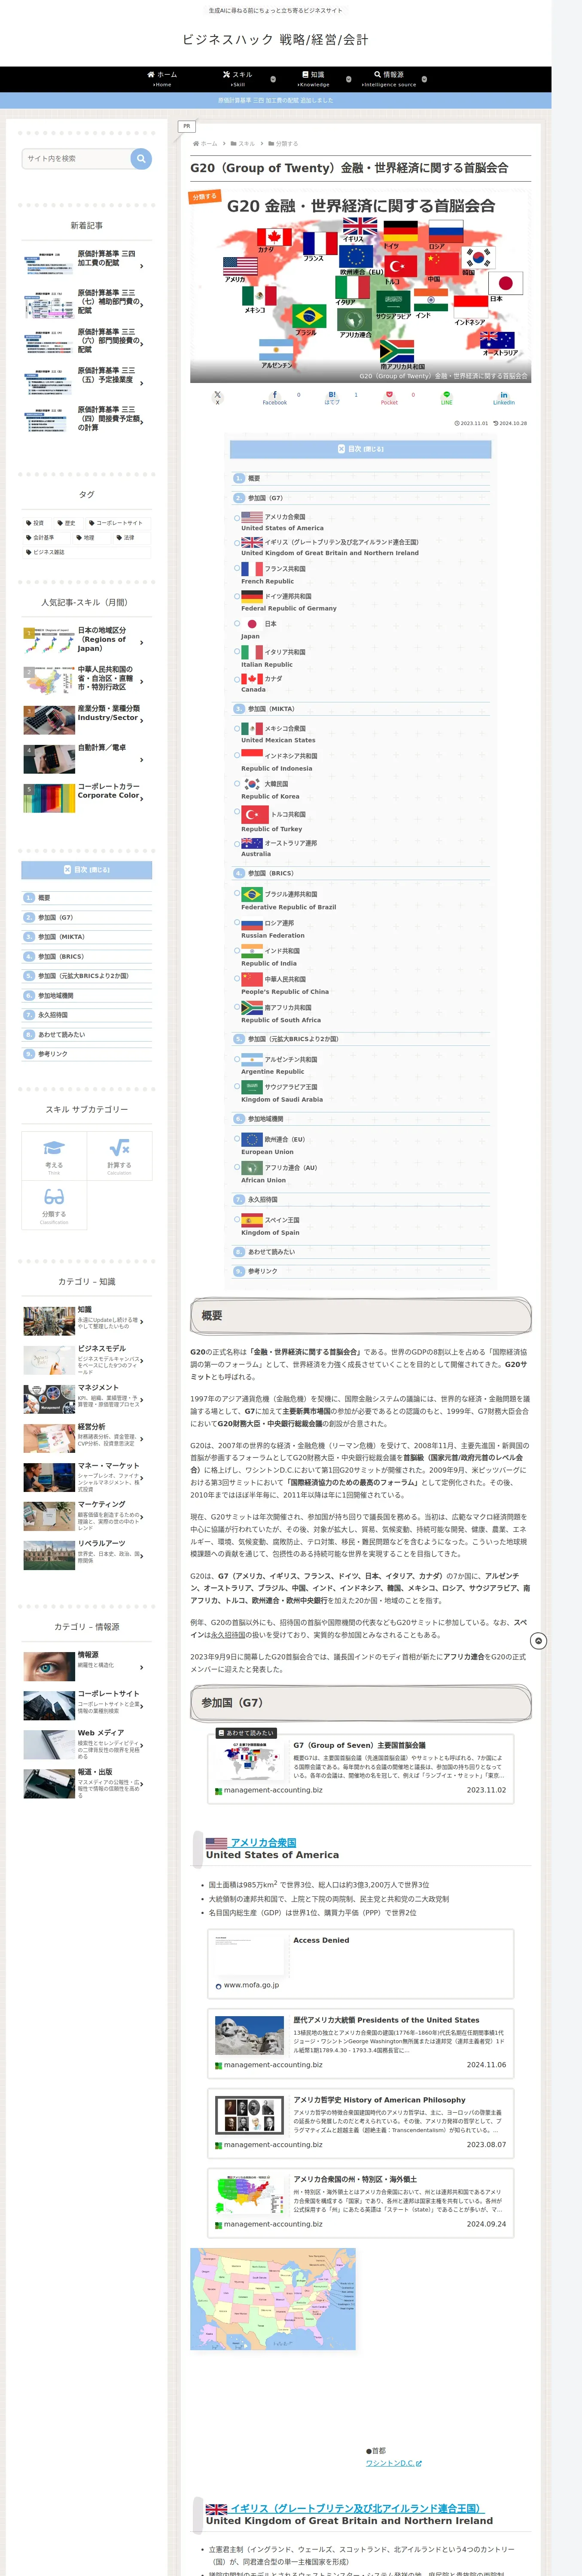
Task: Open the G7 主要国首脳会議 related card
Action: click(x=360, y=1769)
